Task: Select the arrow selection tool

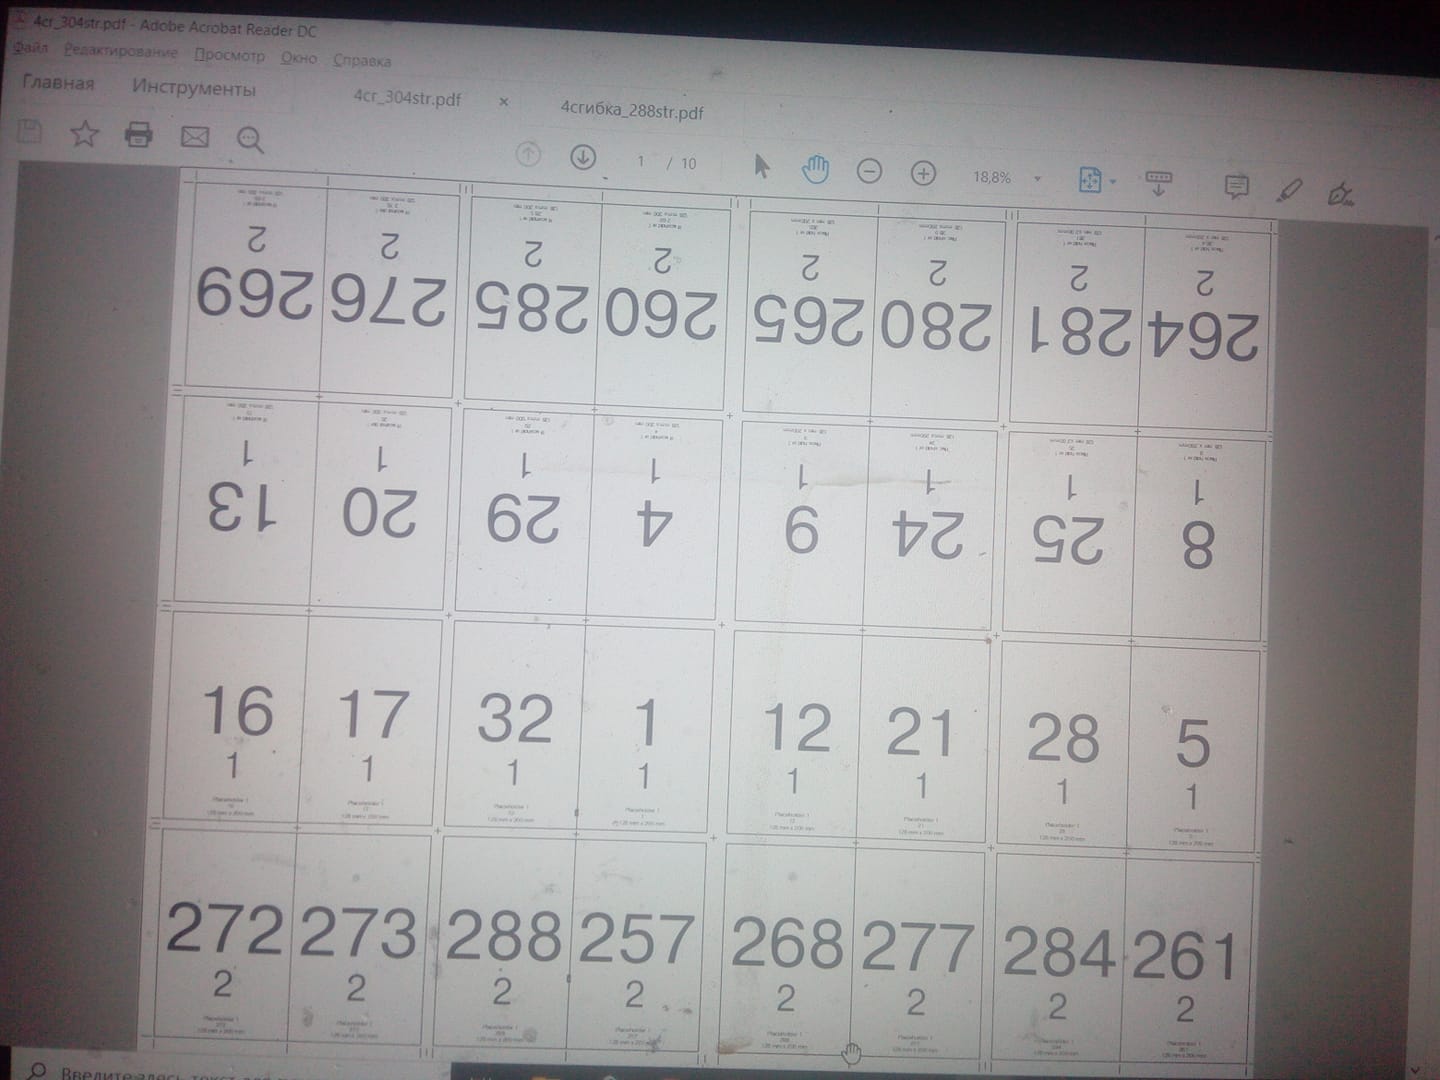Action: click(x=762, y=166)
